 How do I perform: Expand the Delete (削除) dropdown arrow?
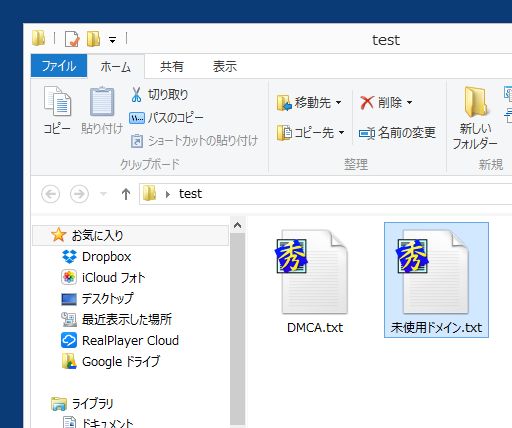pos(410,102)
